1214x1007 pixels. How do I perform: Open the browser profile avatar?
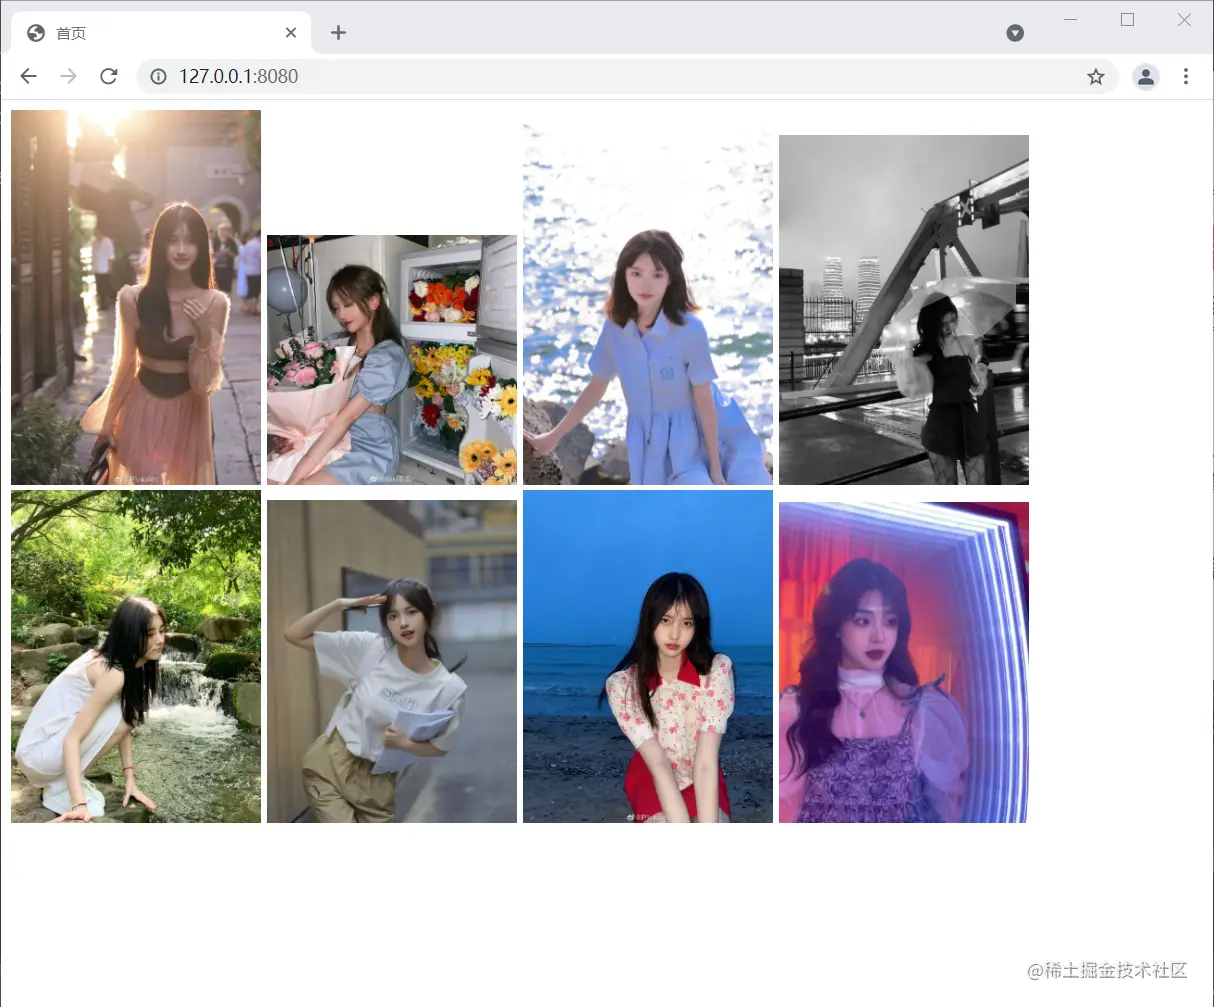tap(1146, 76)
